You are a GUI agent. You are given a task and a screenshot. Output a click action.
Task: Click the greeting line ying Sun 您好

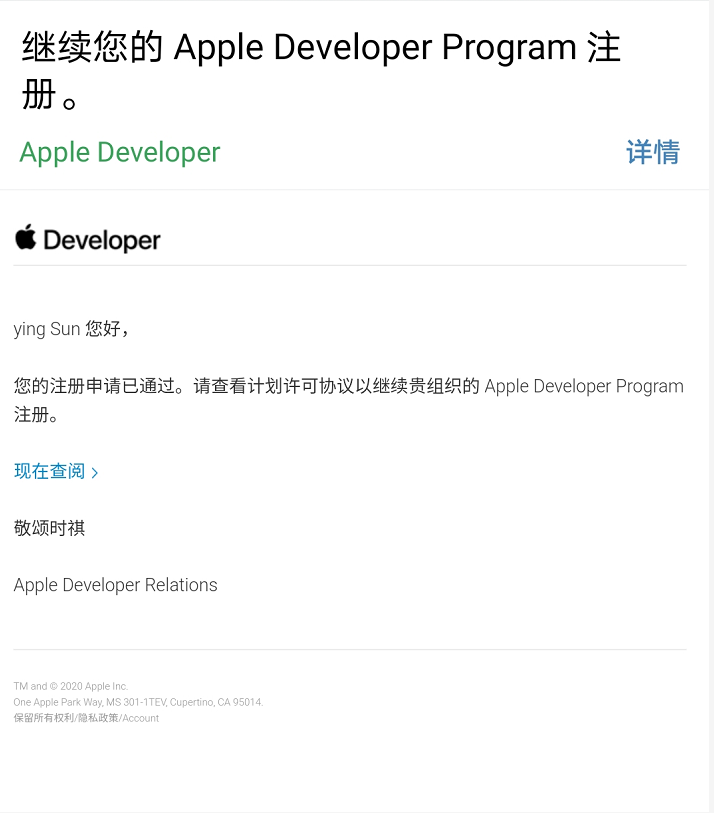tap(71, 329)
